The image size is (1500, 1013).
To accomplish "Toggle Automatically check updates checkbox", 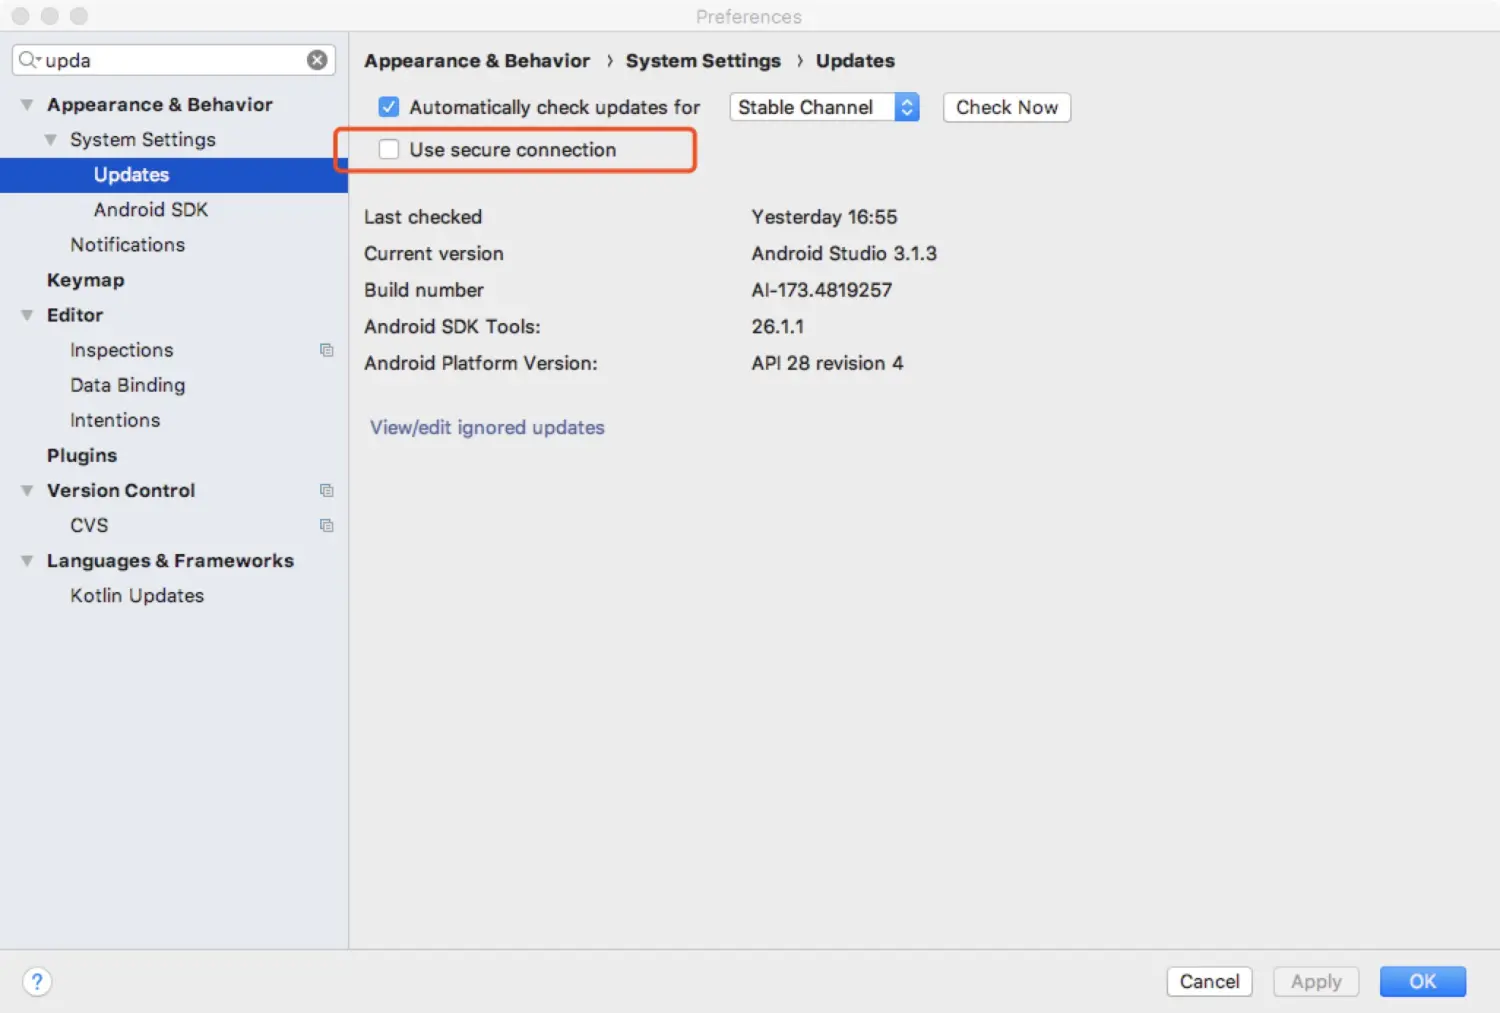I will pos(389,107).
